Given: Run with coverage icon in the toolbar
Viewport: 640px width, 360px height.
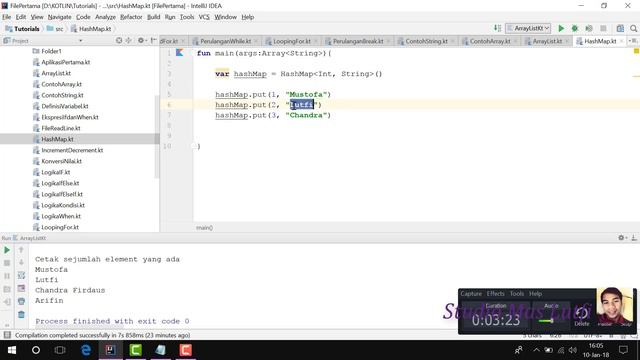Looking at the screenshot, I should [589, 28].
